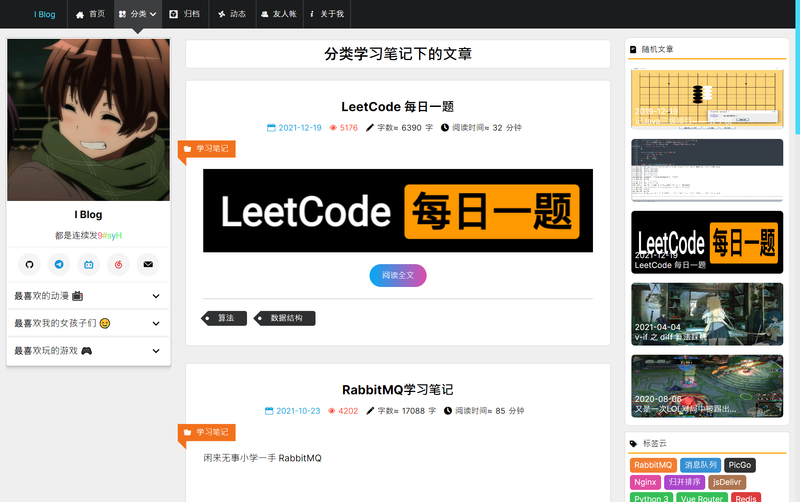Open the LeetCode 每日一题 banner image
The width and height of the screenshot is (800, 502).
pyautogui.click(x=398, y=211)
